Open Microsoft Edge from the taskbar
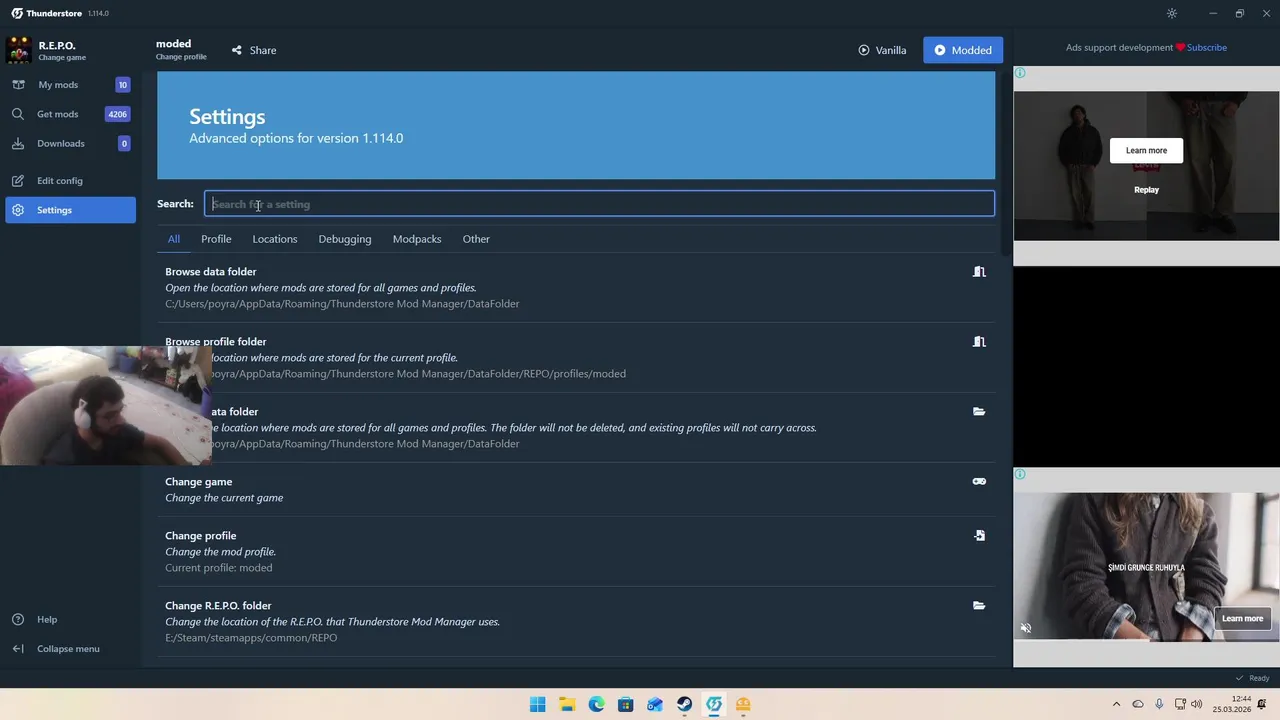 [x=596, y=705]
